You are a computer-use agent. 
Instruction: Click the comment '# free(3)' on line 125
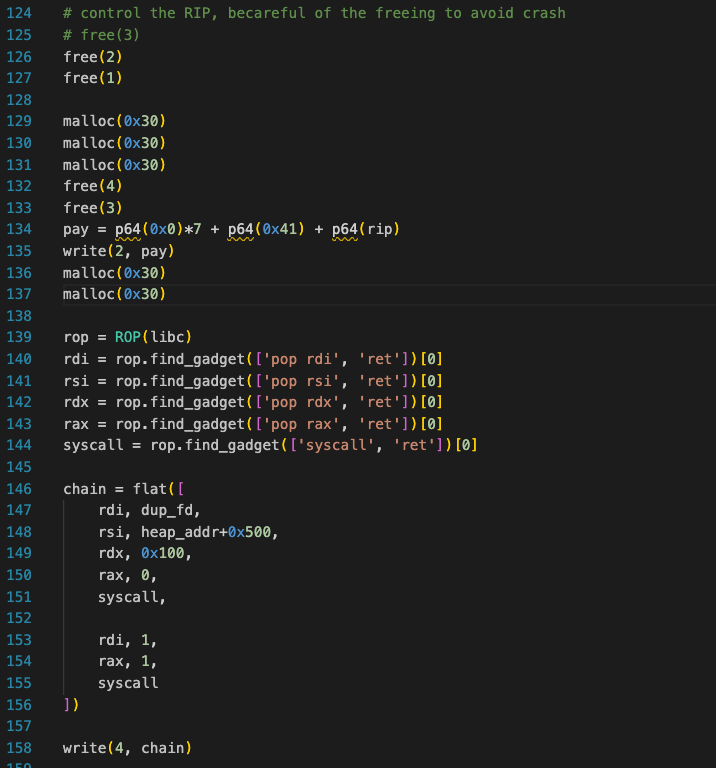[101, 35]
